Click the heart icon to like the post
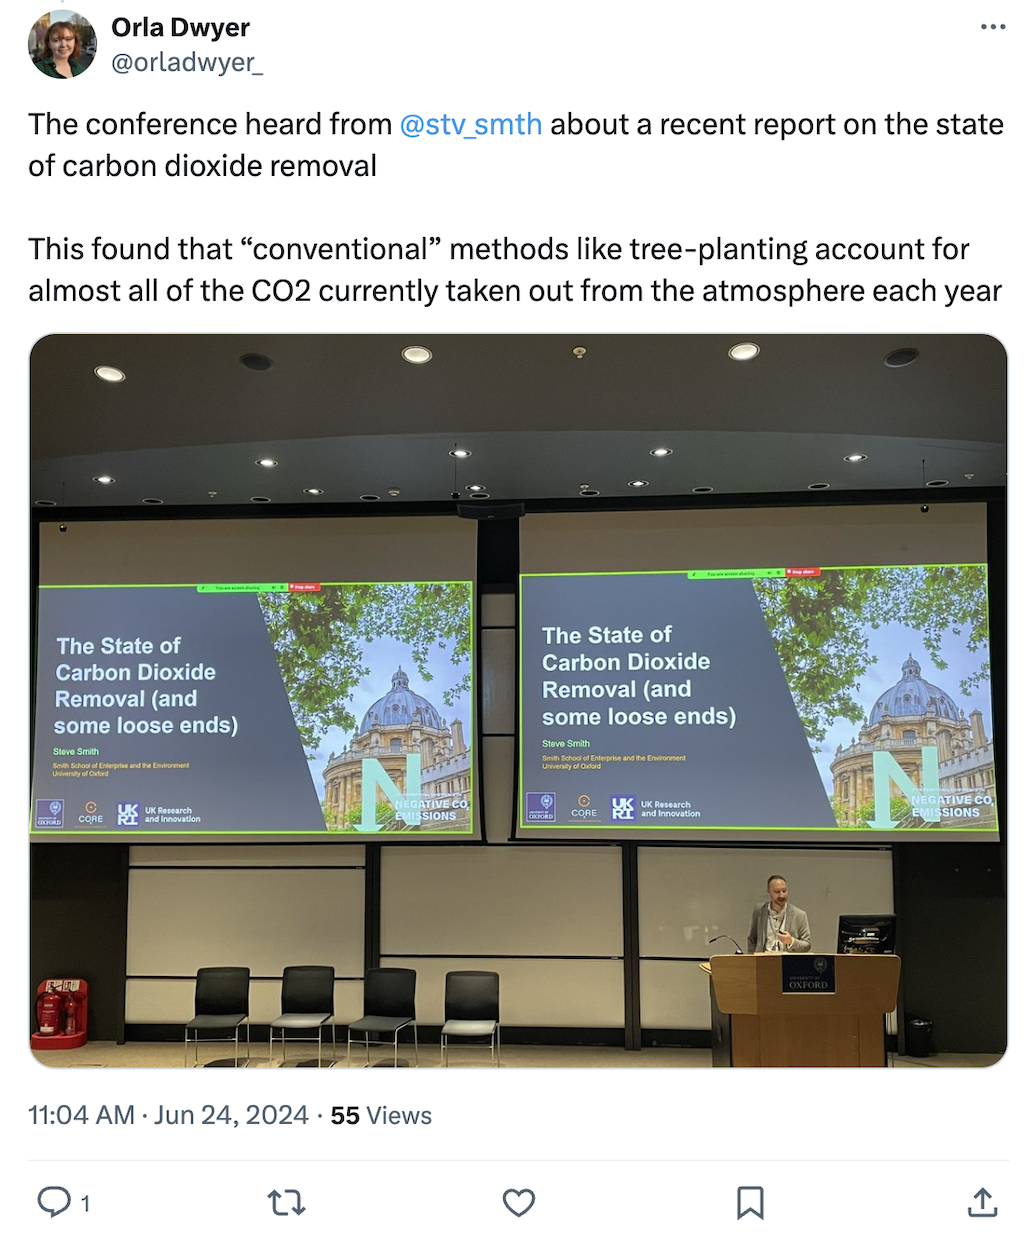This screenshot has width=1024, height=1242. point(518,1202)
